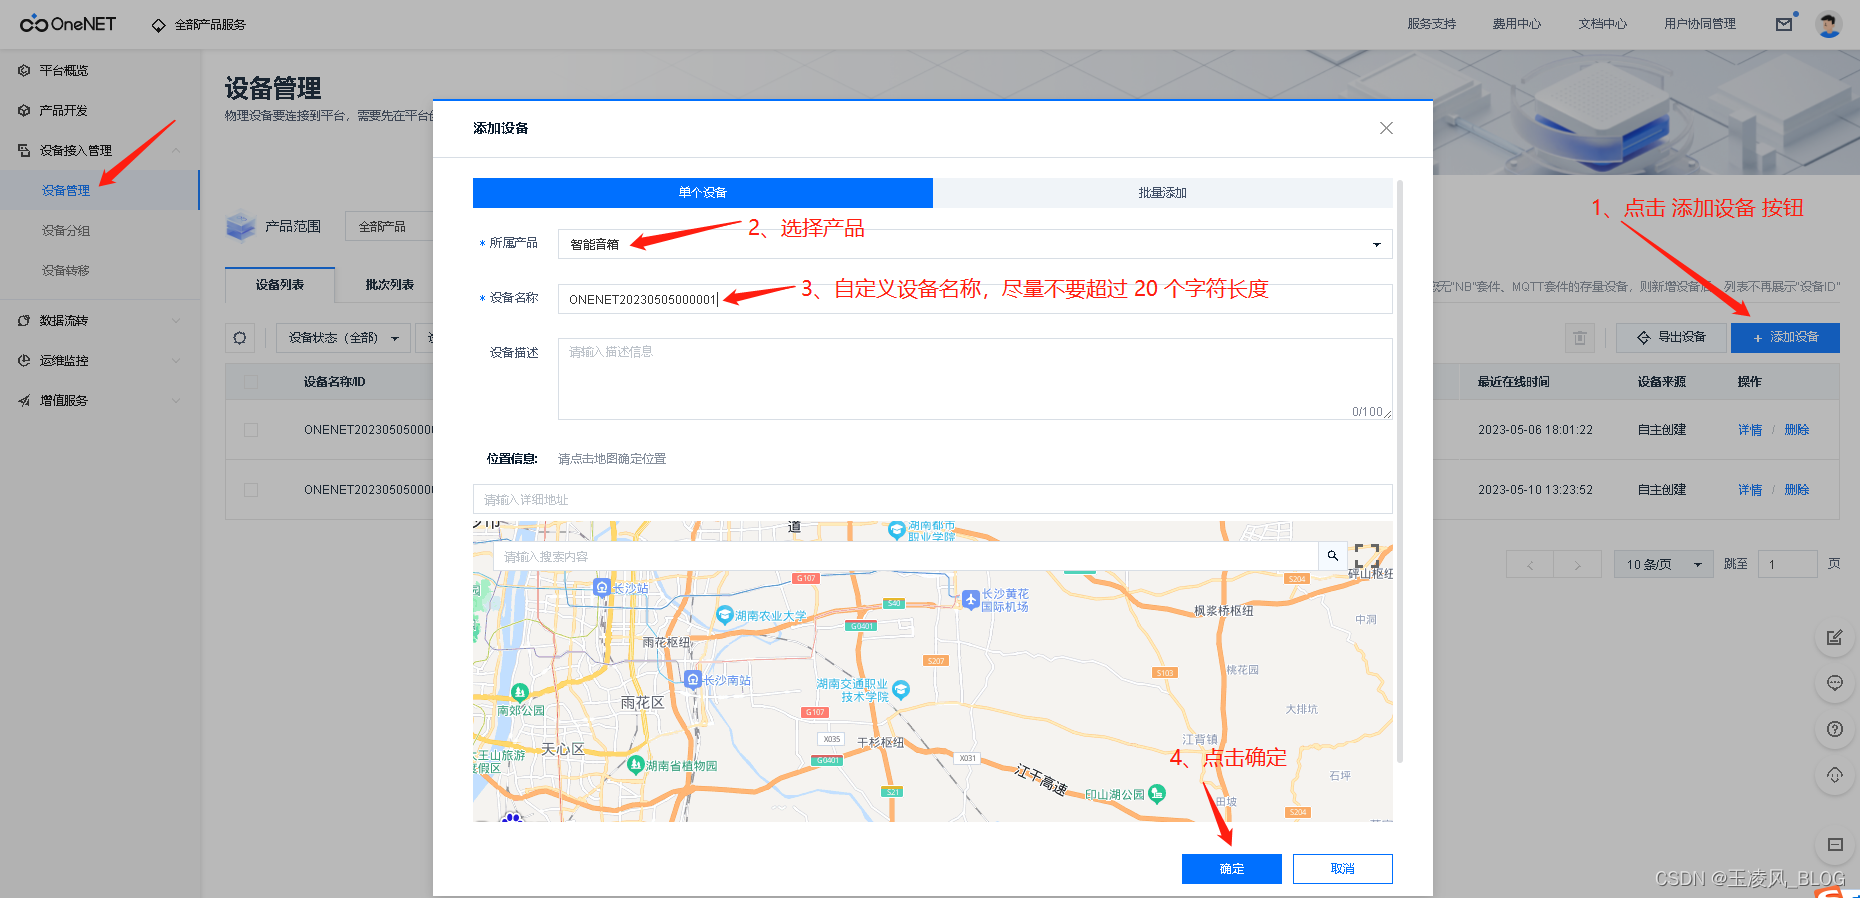Viewport: 1860px width, 898px height.
Task: Open the 设备状态 (全部) dropdown
Action: click(x=343, y=338)
